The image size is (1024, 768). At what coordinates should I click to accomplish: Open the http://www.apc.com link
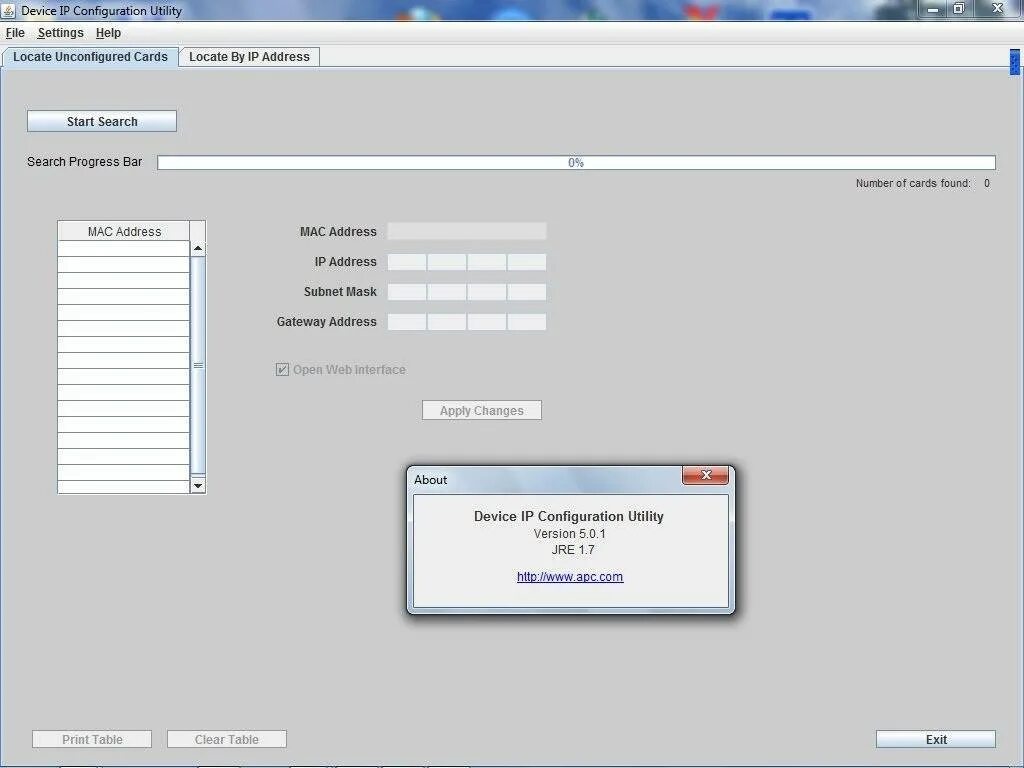click(570, 577)
